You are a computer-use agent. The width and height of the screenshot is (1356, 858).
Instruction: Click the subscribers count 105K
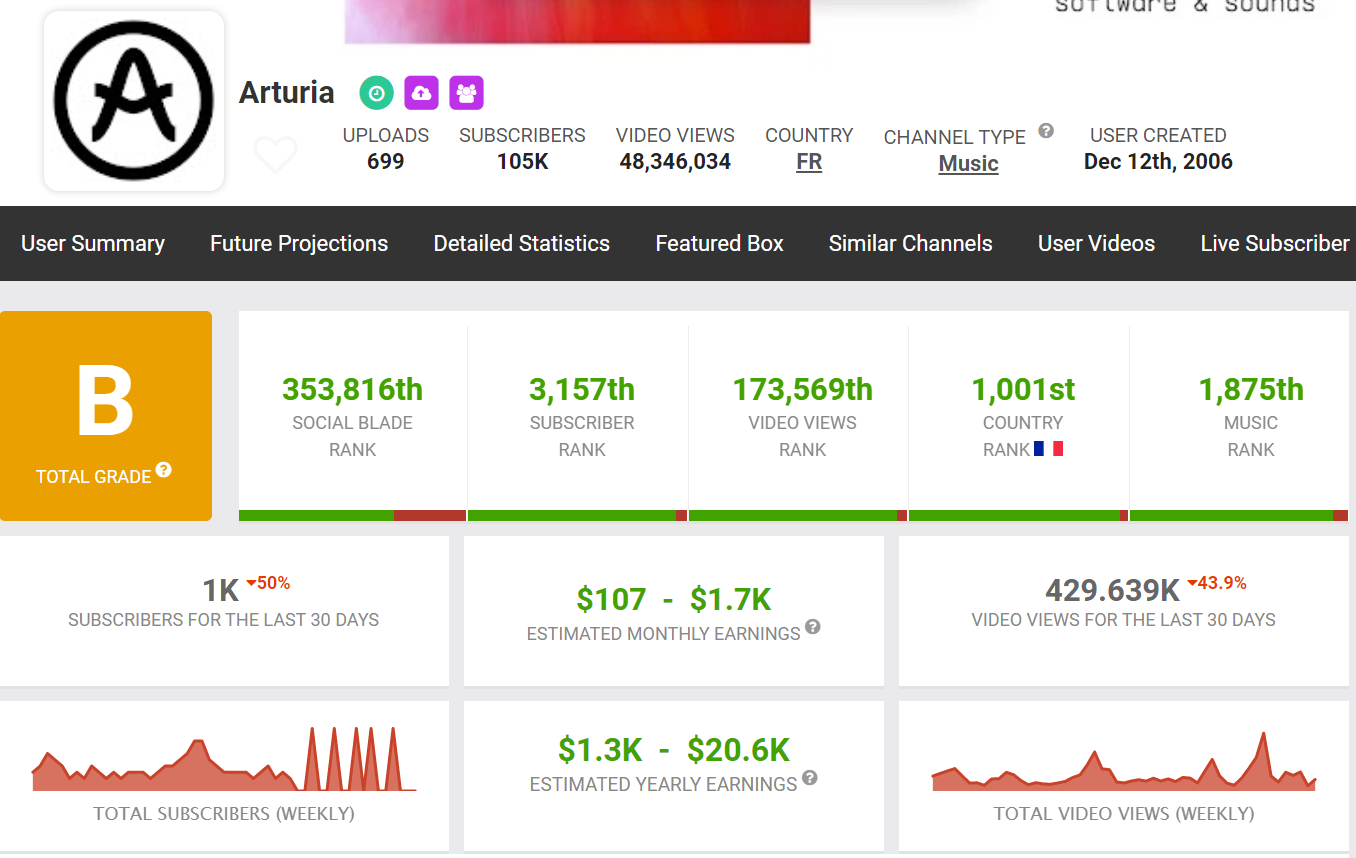tap(523, 162)
